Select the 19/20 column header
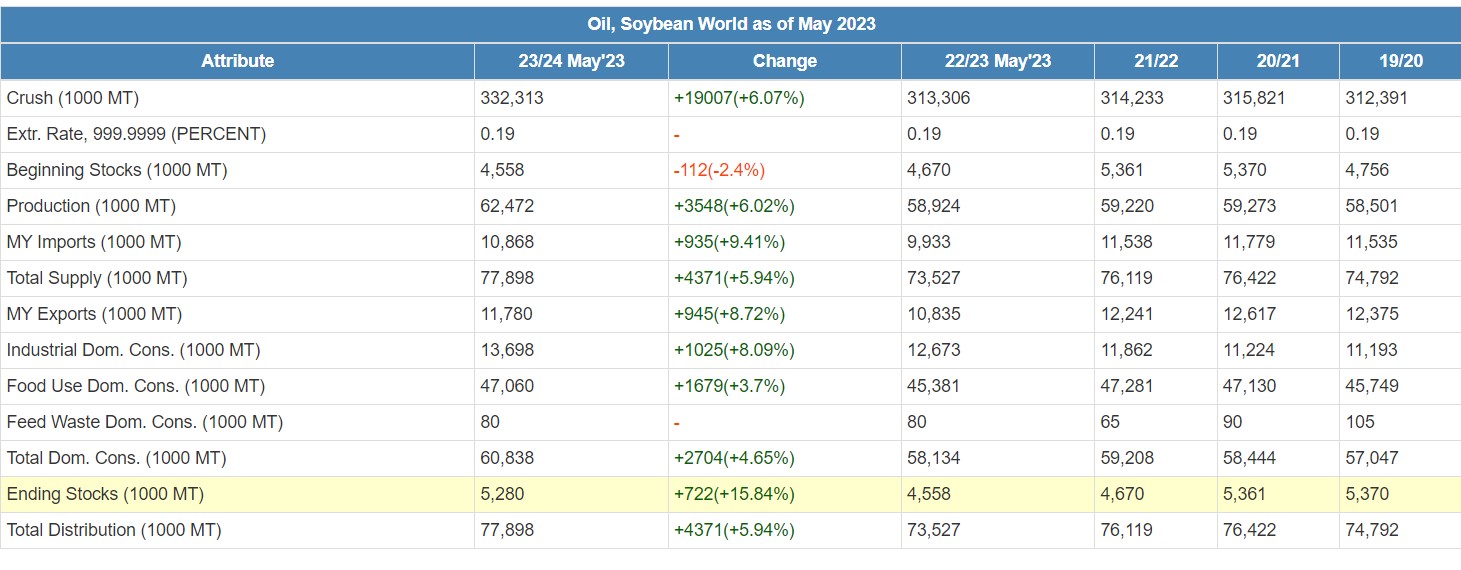This screenshot has height=570, width=1461. click(1400, 61)
